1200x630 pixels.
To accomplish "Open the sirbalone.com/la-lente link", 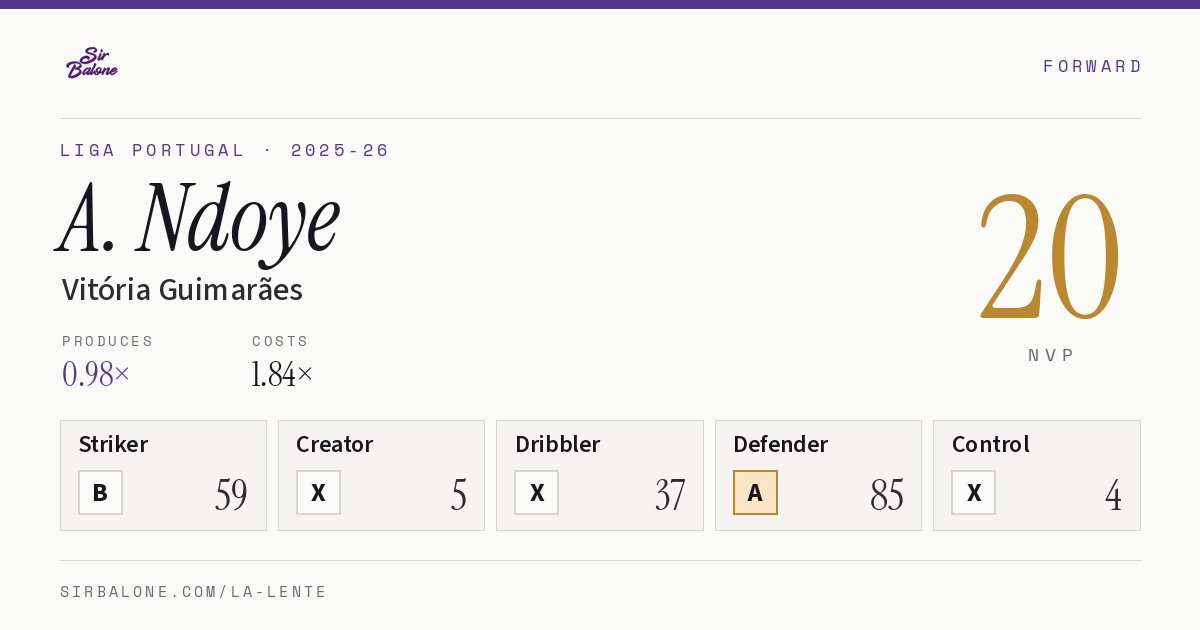I will 194,592.
